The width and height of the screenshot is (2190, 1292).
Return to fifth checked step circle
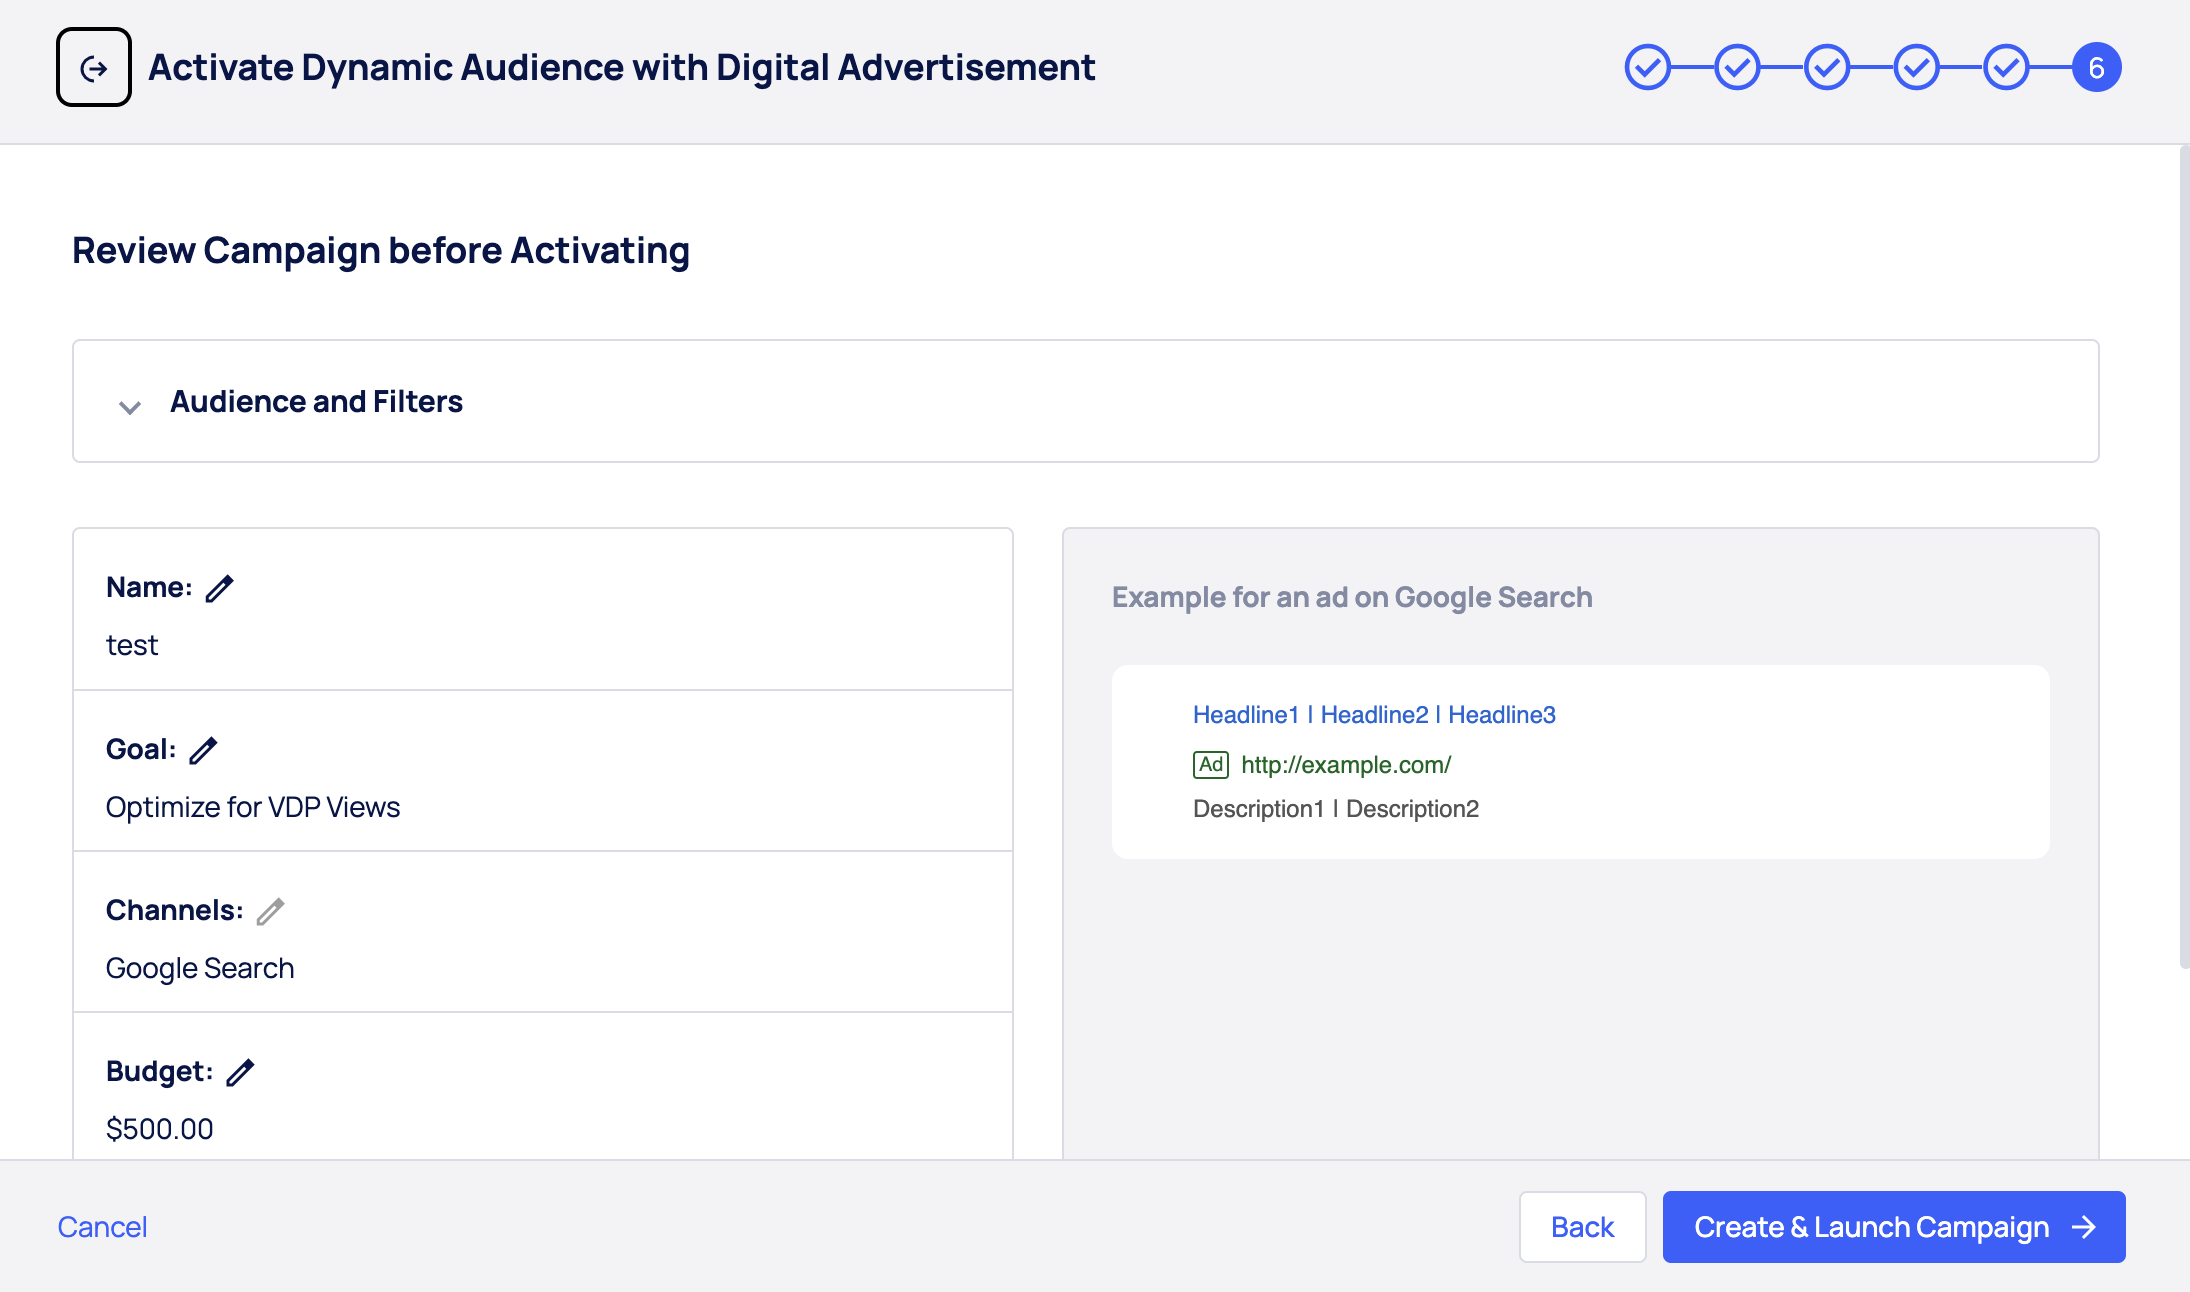coord(2006,67)
